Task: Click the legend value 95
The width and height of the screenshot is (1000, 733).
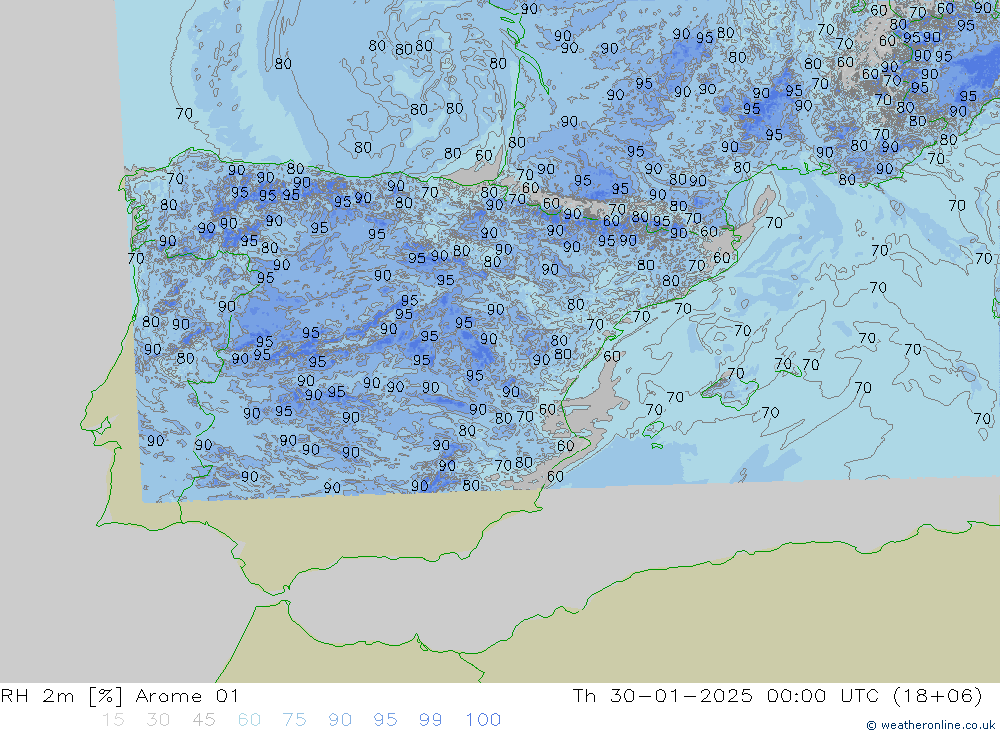Action: pos(385,720)
